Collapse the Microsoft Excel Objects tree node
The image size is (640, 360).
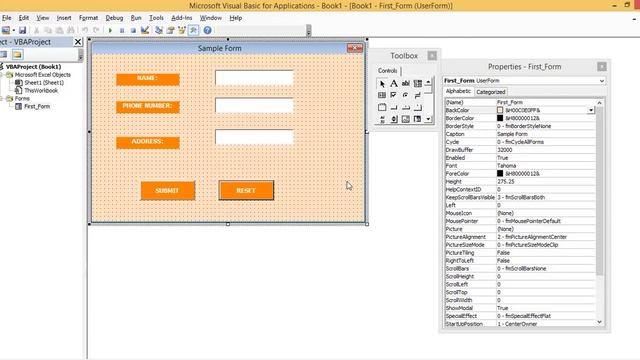pyautogui.click(x=2, y=75)
